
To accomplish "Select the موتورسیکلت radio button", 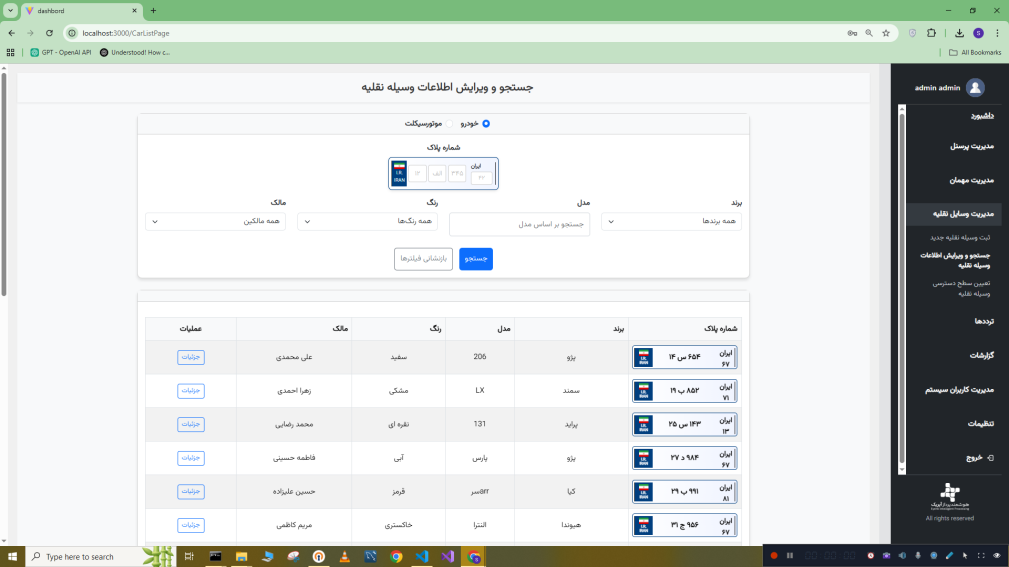I will click(449, 124).
